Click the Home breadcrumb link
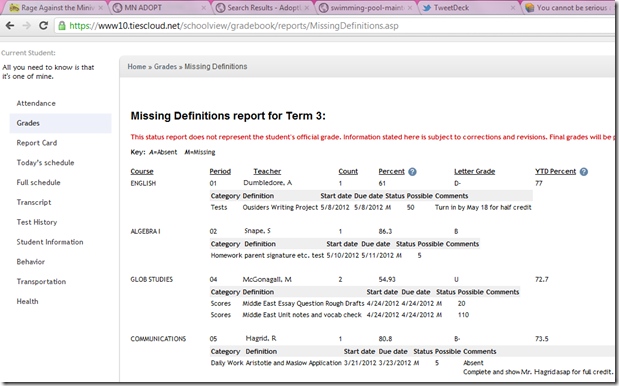Viewport: 619px width, 386px height. 137,67
